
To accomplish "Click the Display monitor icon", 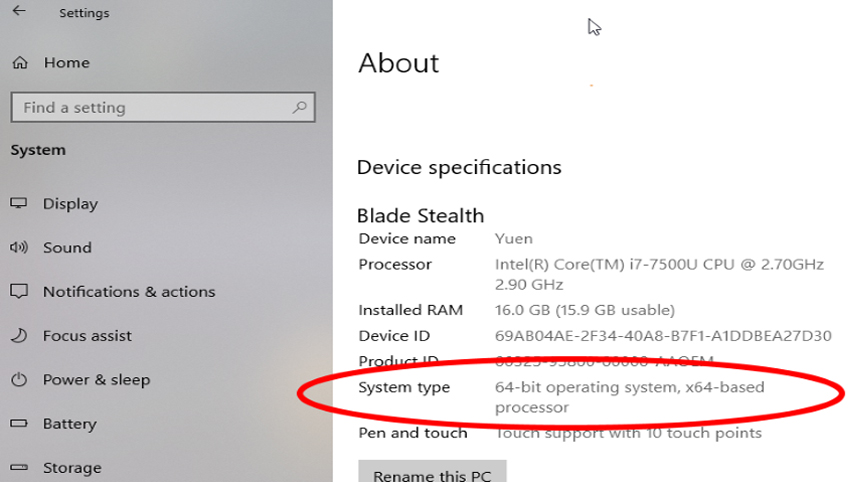I will point(19,203).
